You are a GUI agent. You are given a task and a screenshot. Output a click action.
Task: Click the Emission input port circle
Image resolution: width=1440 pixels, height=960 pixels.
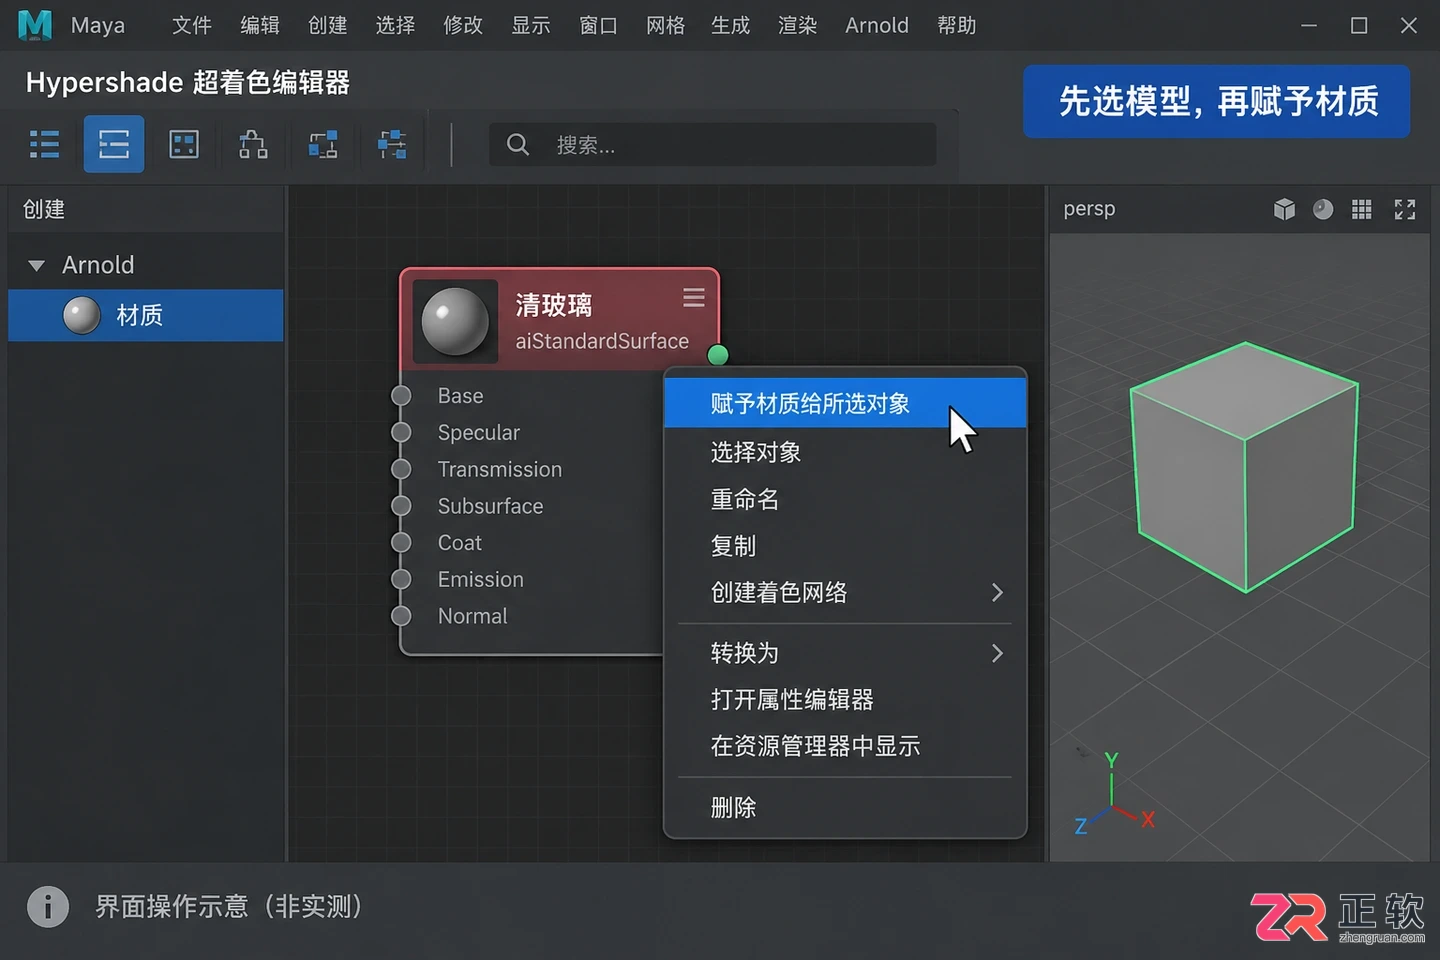[401, 579]
